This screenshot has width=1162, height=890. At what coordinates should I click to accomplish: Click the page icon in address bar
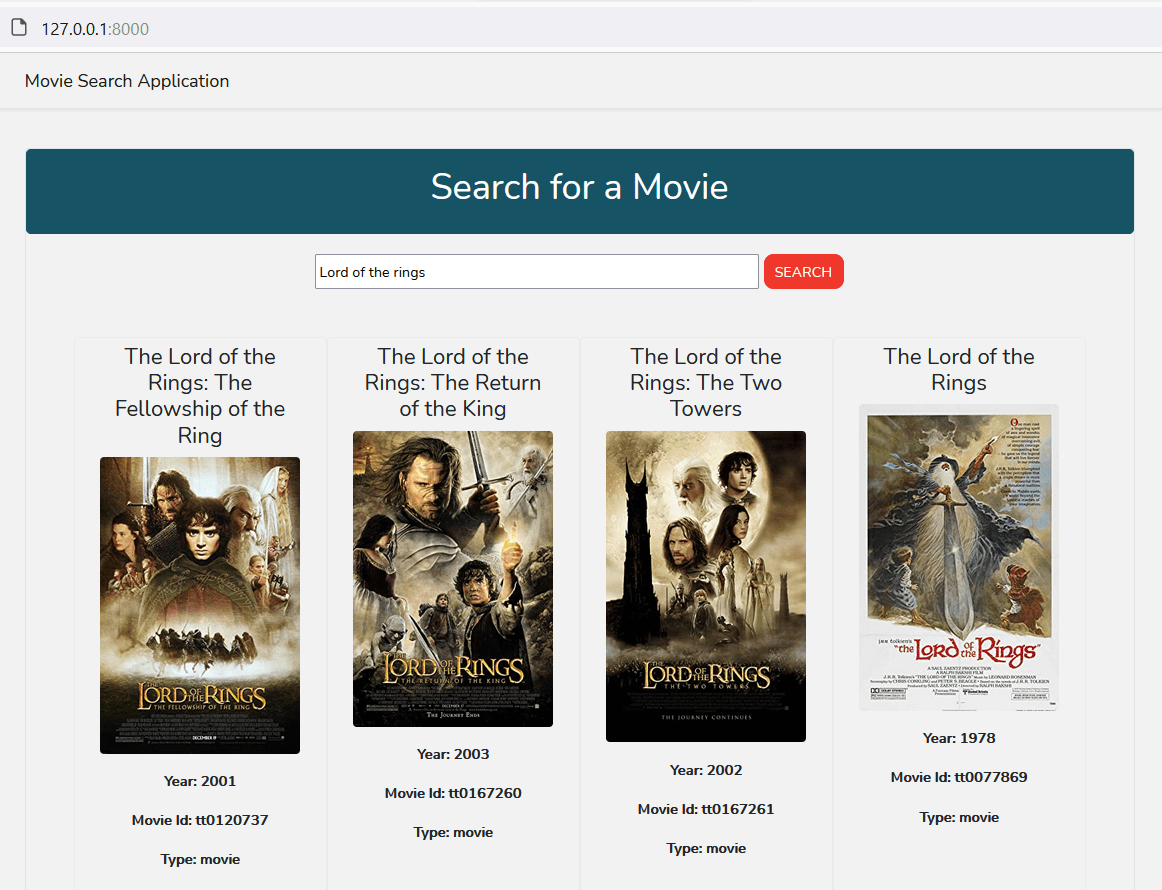(19, 28)
